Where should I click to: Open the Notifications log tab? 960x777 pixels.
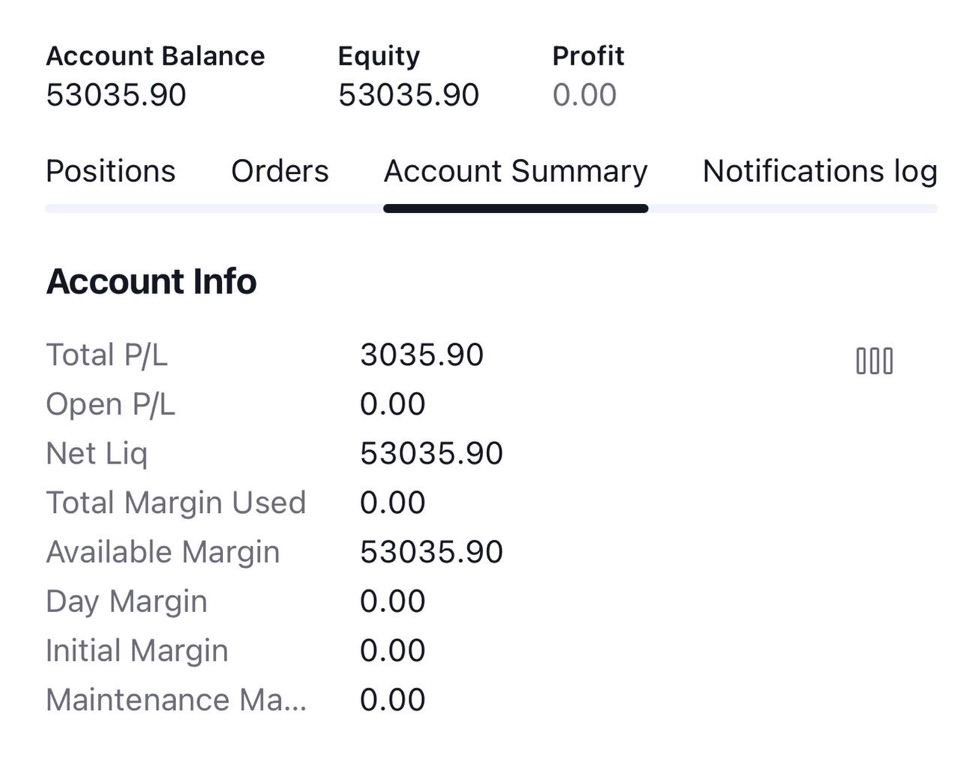pos(820,171)
